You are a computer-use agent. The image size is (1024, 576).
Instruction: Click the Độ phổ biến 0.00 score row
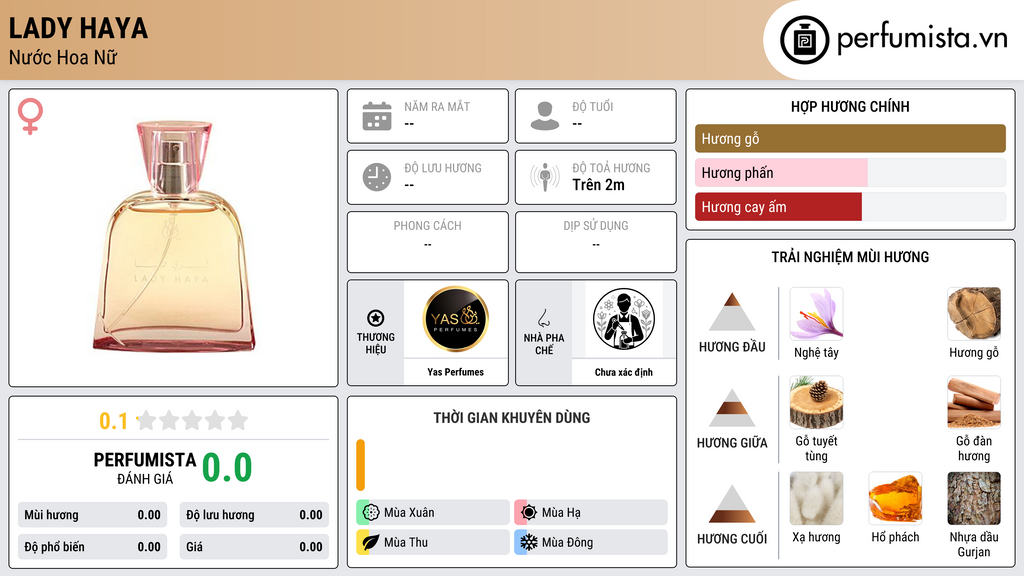pyautogui.click(x=93, y=547)
